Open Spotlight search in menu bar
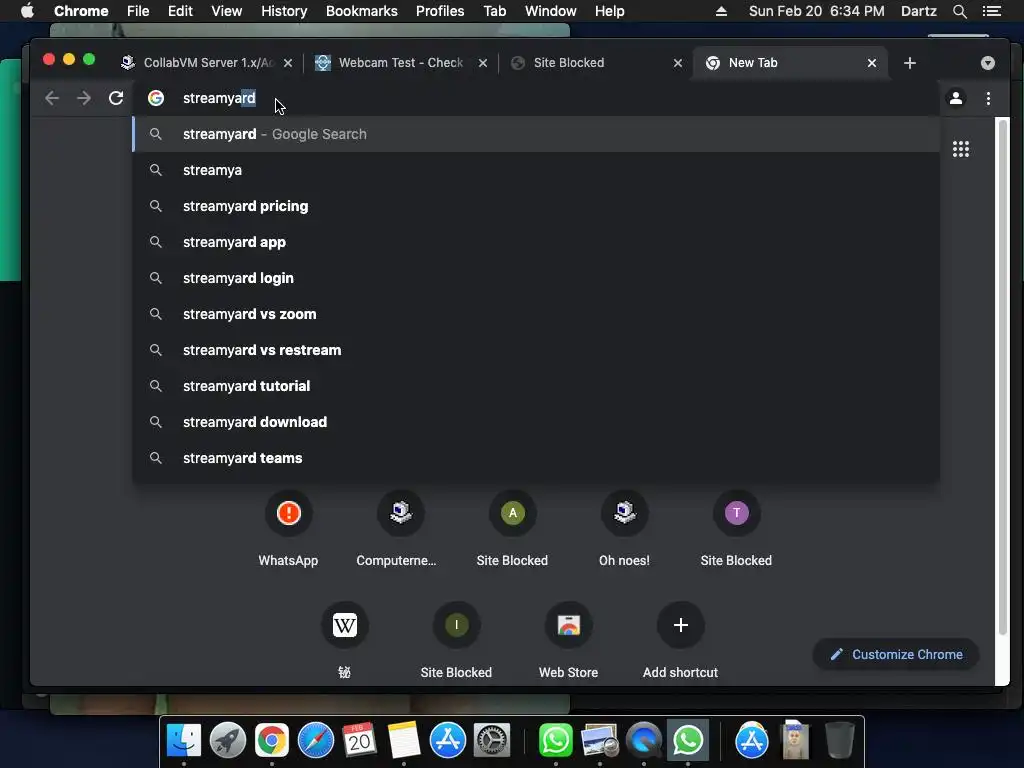Image resolution: width=1024 pixels, height=768 pixels. (959, 11)
